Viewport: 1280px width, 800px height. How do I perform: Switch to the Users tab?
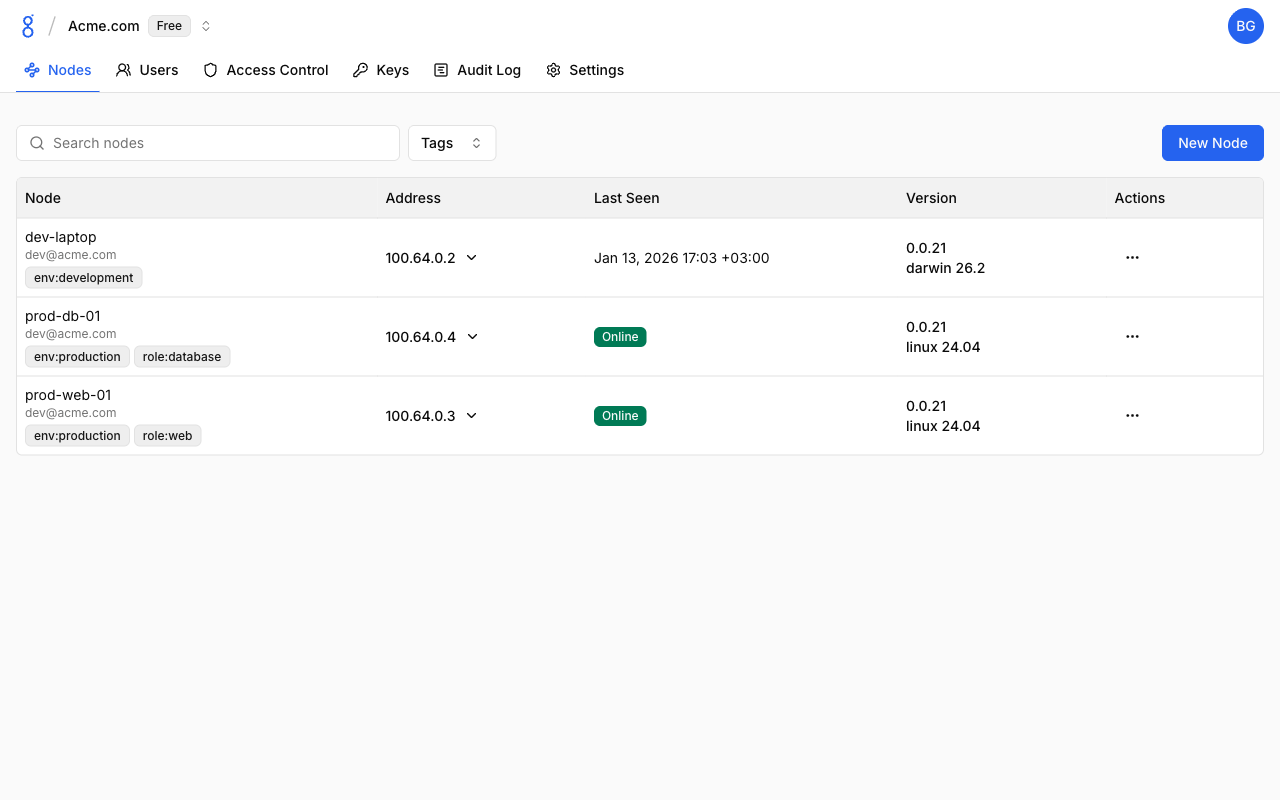click(147, 70)
